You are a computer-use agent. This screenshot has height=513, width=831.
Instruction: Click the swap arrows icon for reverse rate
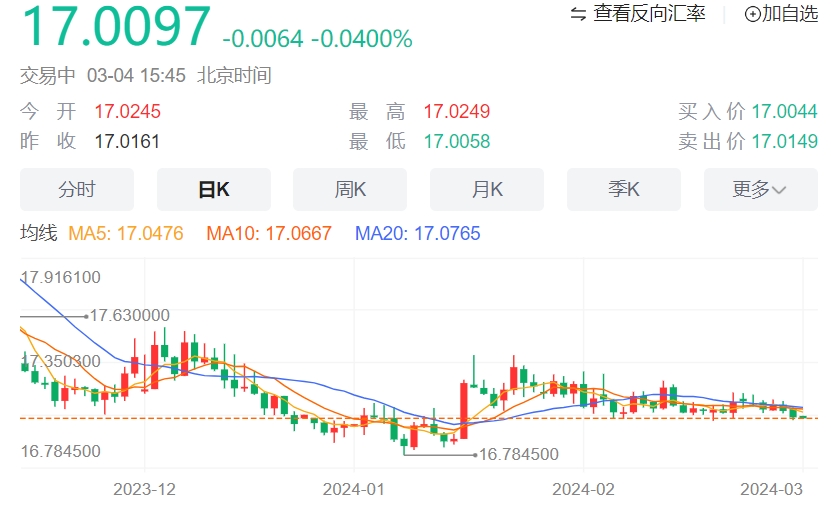click(578, 14)
